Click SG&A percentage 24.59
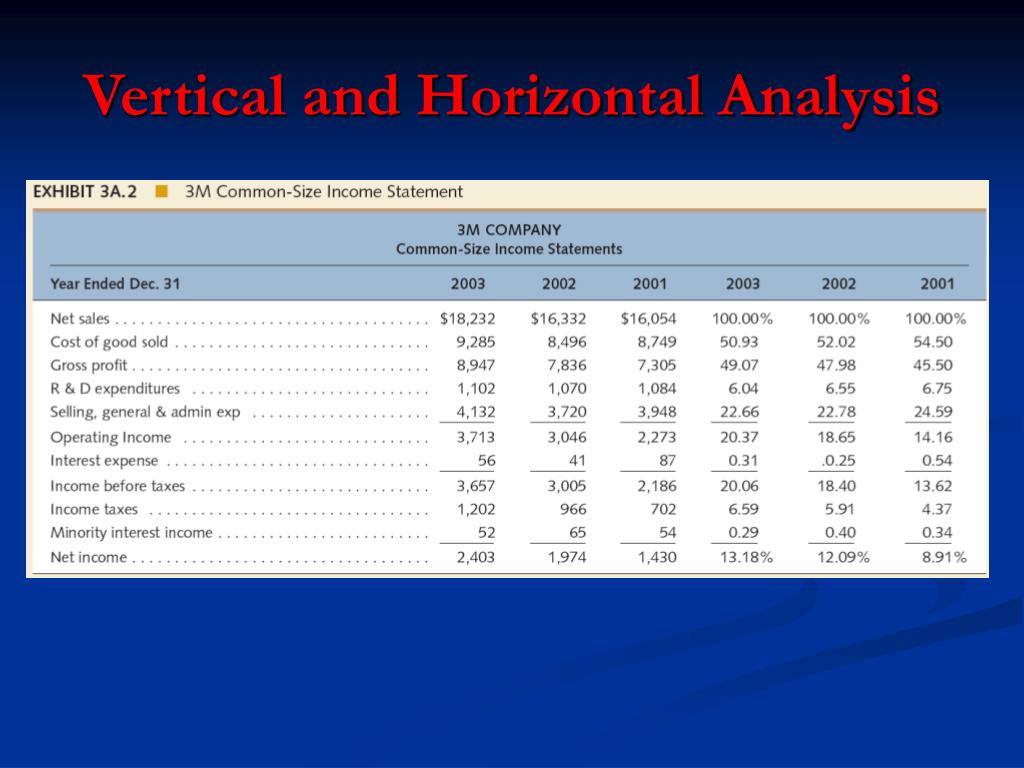Viewport: 1024px width, 768px height. 933,412
